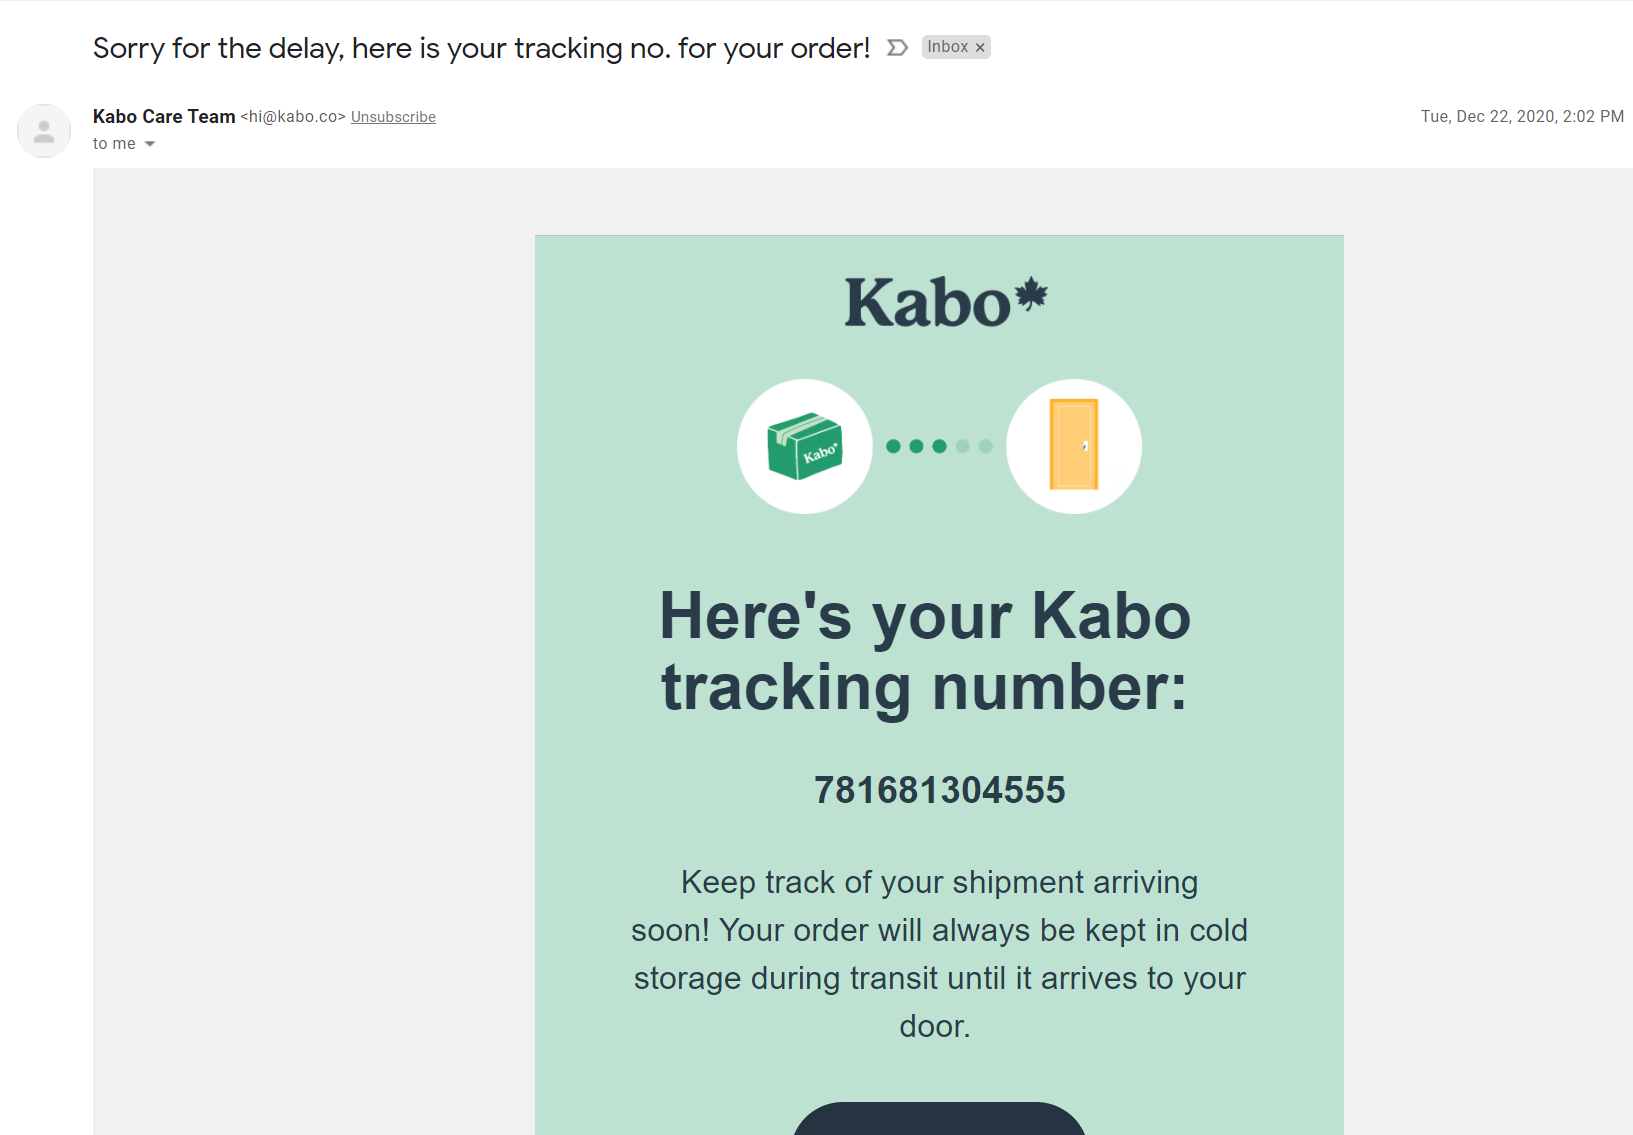Click the email subject line text
This screenshot has width=1633, height=1135.
pyautogui.click(x=481, y=48)
